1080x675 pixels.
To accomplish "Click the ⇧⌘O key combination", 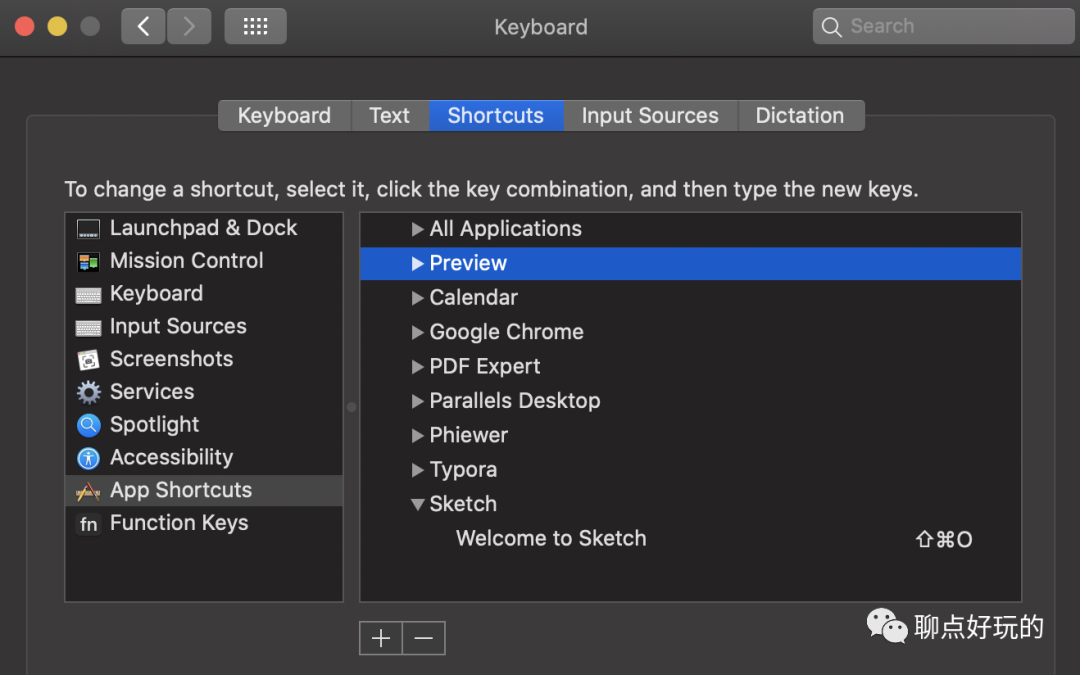I will click(944, 539).
